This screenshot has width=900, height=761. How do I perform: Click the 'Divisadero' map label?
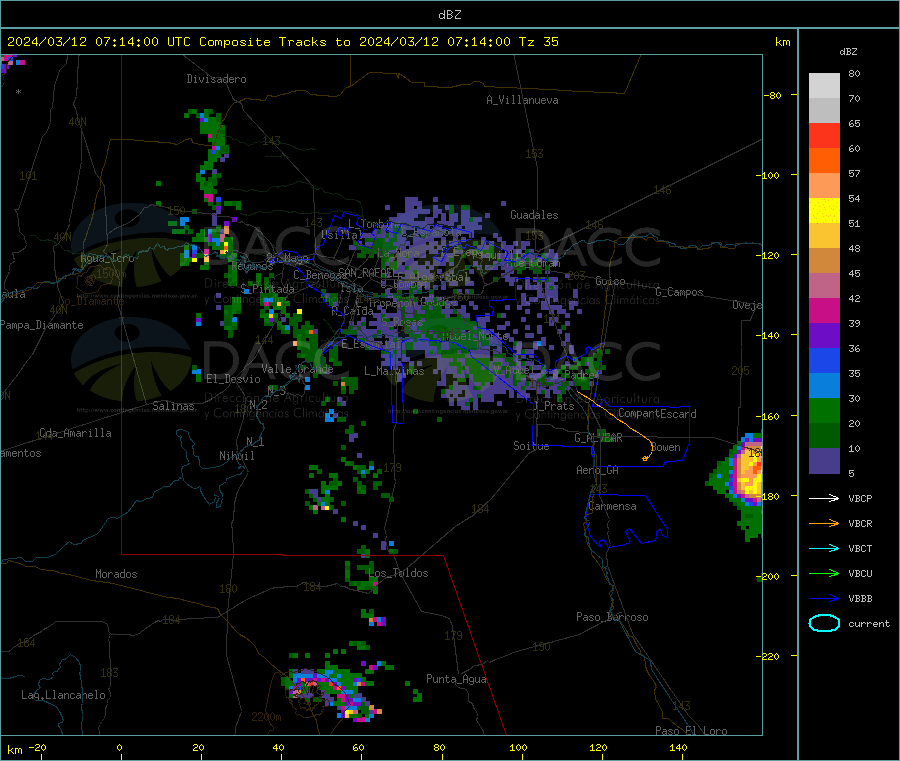(x=216, y=79)
